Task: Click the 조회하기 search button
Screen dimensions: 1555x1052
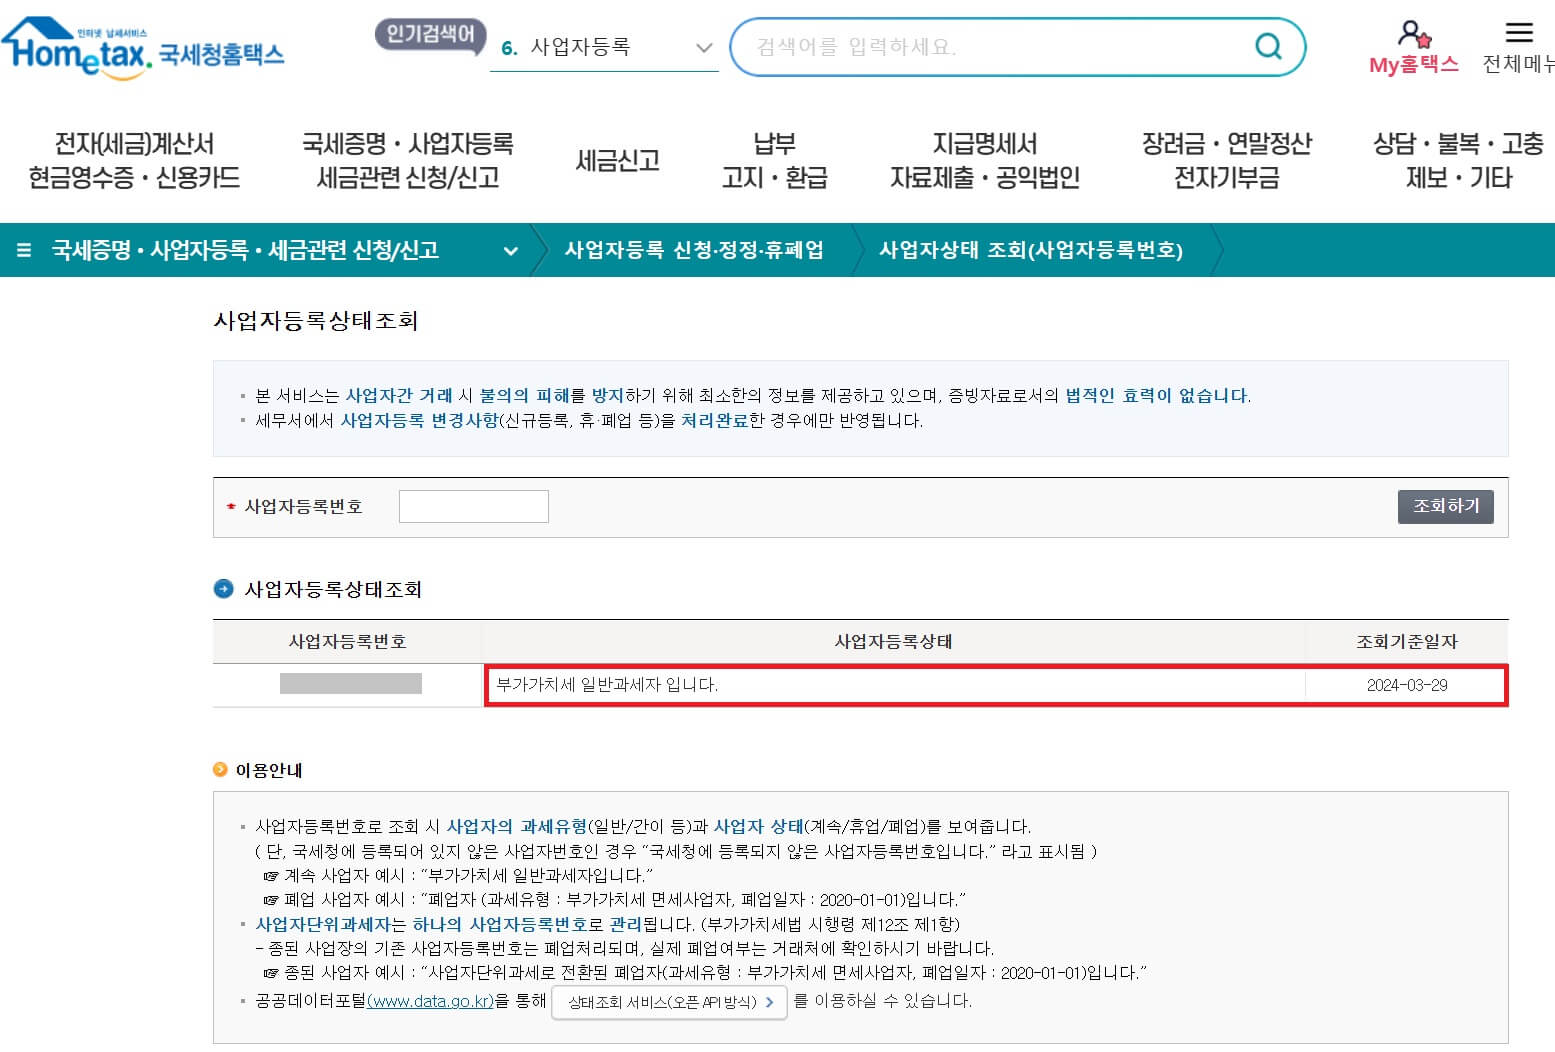Action: click(1444, 506)
